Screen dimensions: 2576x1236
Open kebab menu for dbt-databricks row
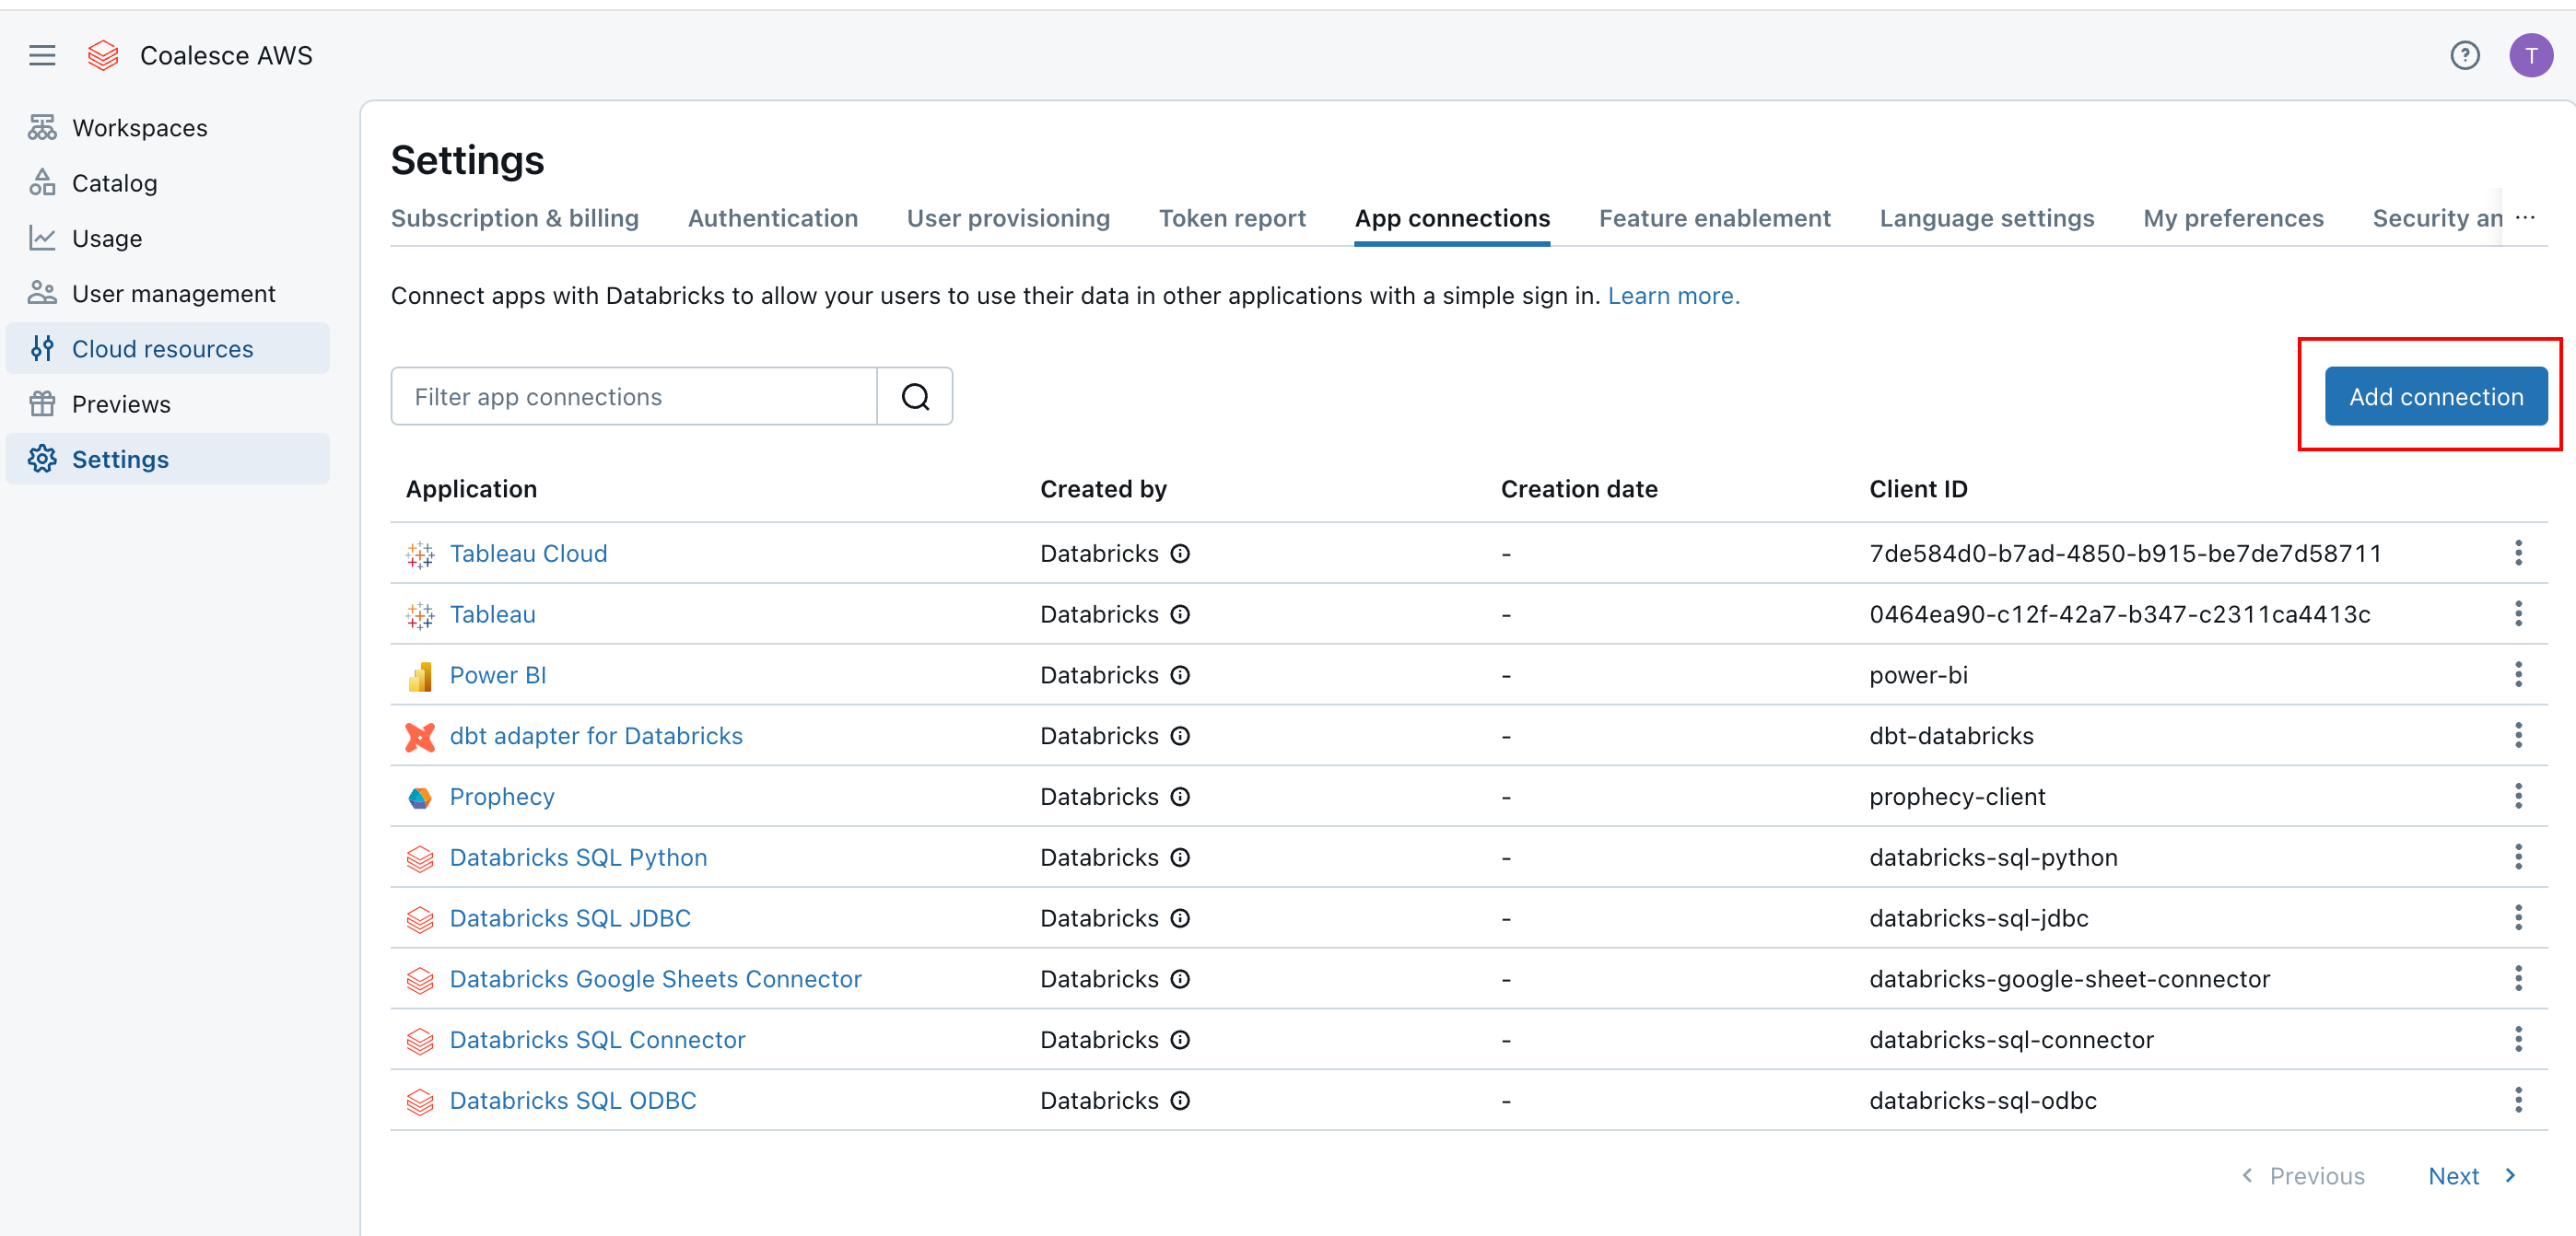[x=2518, y=736]
